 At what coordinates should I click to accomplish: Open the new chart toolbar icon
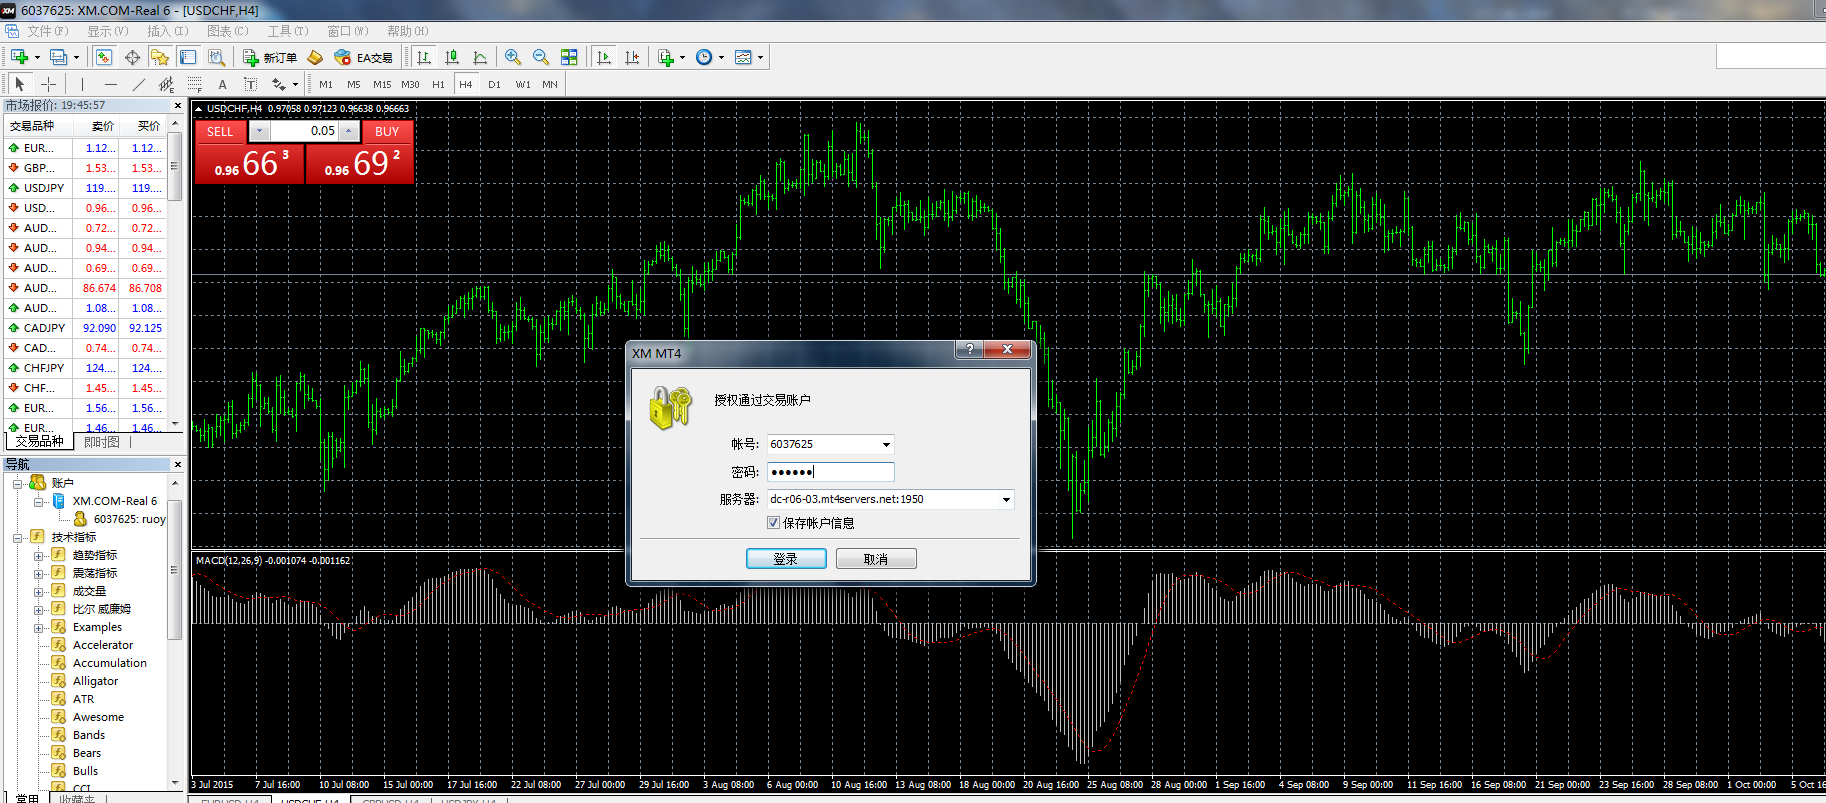(x=19, y=57)
